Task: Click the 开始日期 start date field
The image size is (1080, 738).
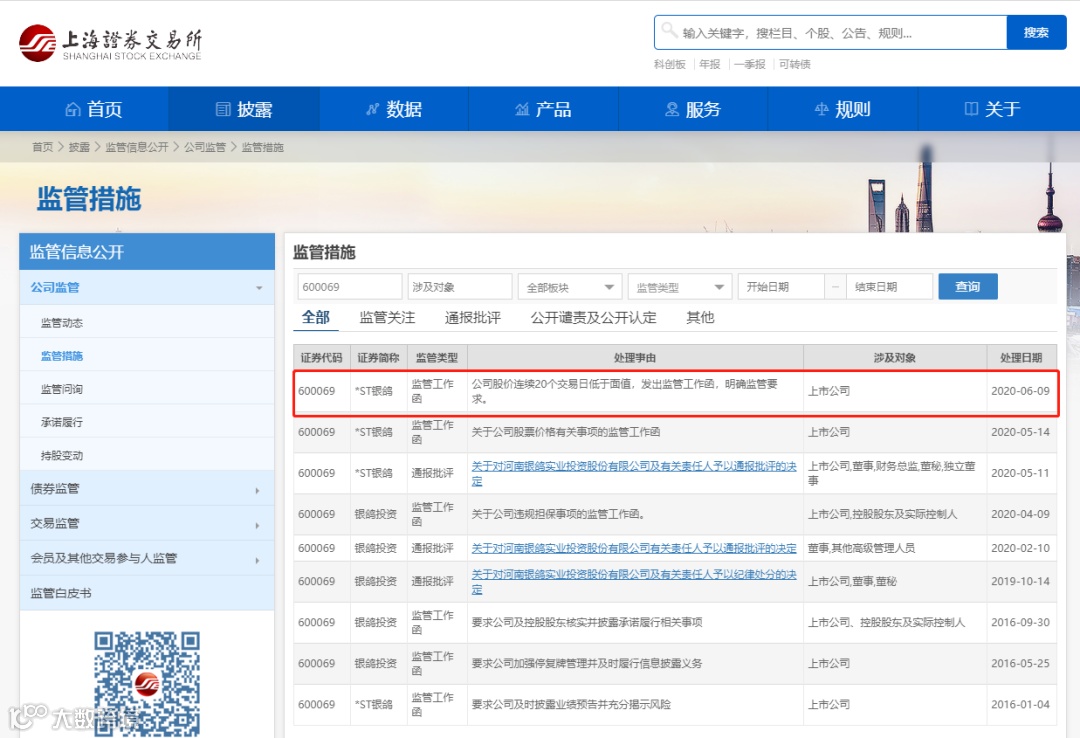Action: click(x=781, y=287)
